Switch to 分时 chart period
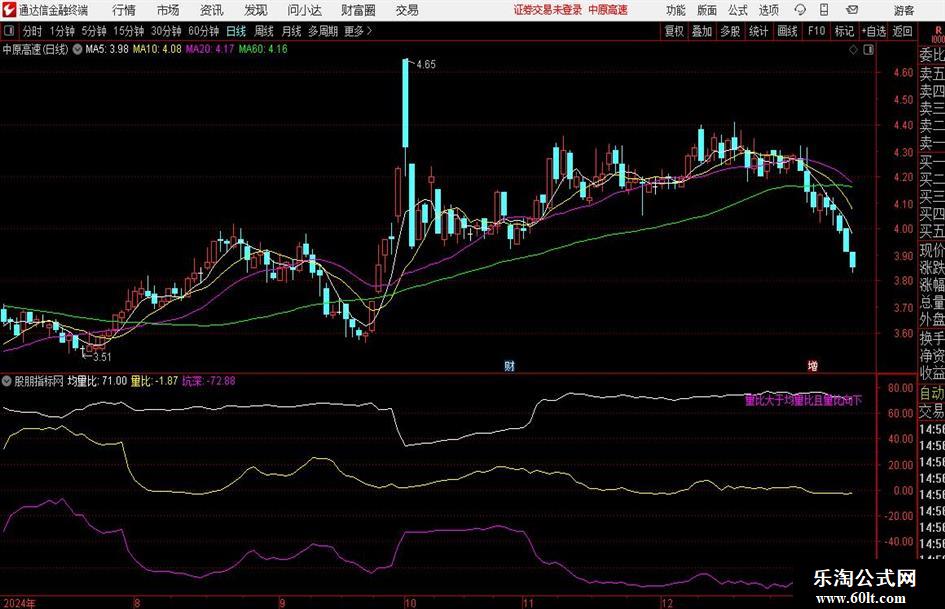Image resolution: width=945 pixels, height=609 pixels. 33,31
